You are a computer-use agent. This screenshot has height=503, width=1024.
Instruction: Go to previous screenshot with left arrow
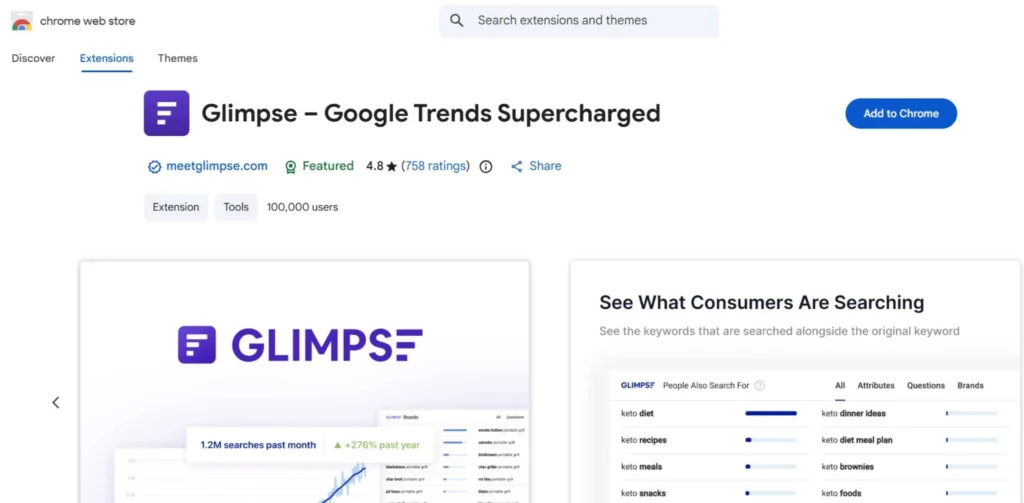tap(56, 402)
